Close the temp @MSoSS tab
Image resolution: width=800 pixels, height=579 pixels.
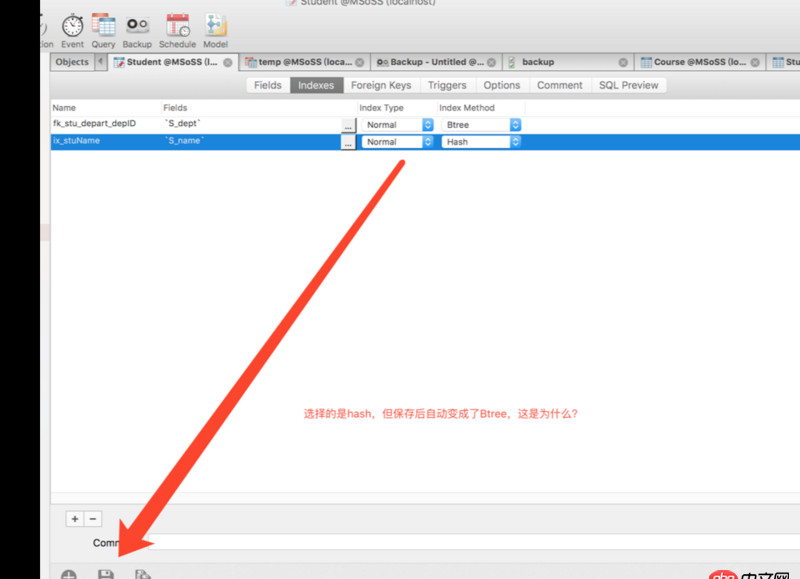[x=360, y=62]
